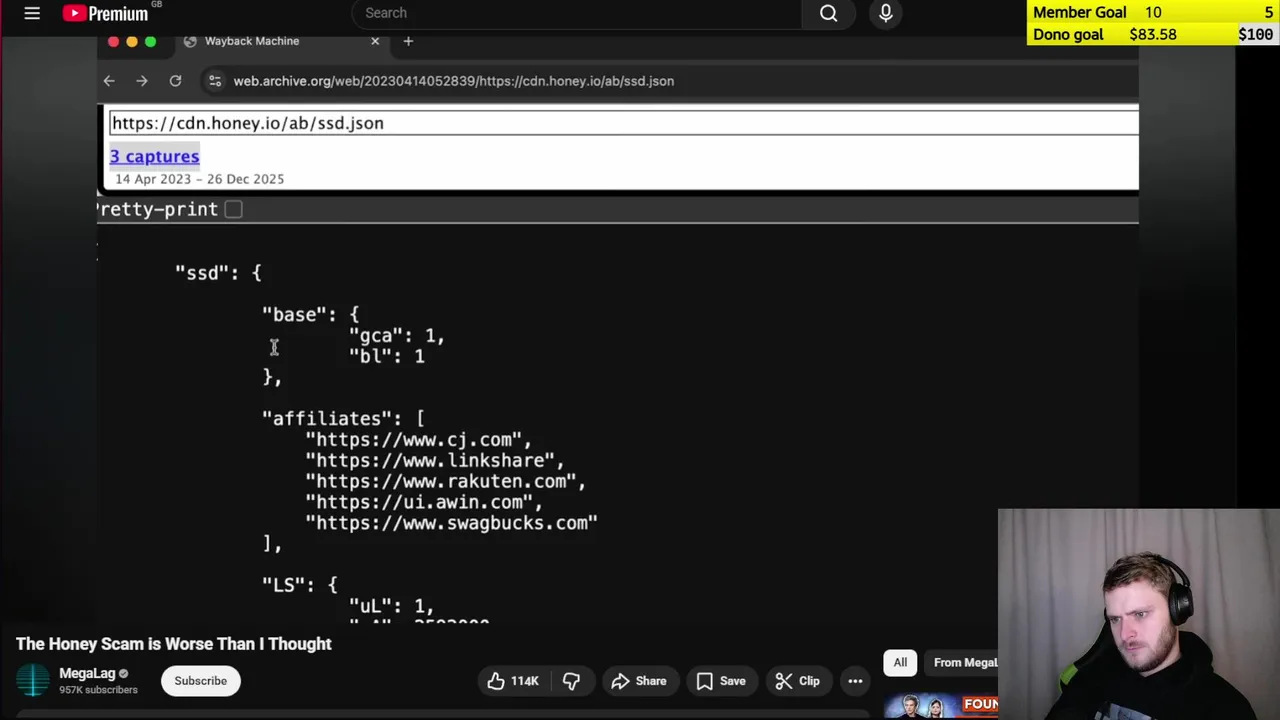
Task: Create a Clip of the video
Action: point(798,681)
